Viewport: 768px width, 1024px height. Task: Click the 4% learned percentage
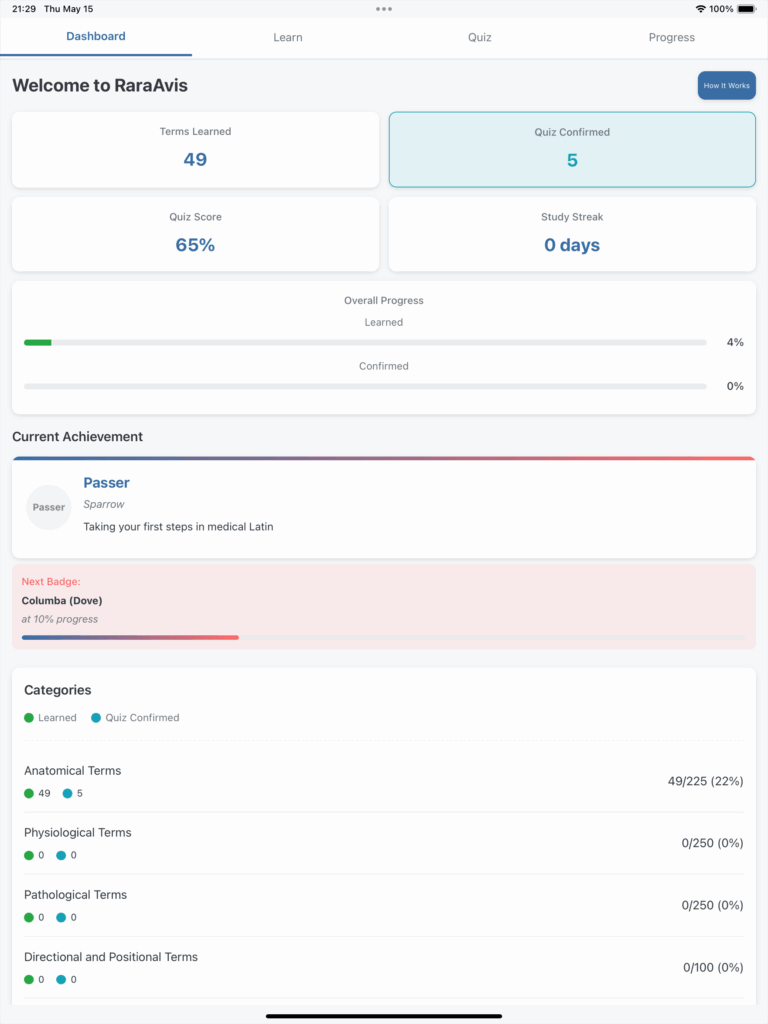735,342
